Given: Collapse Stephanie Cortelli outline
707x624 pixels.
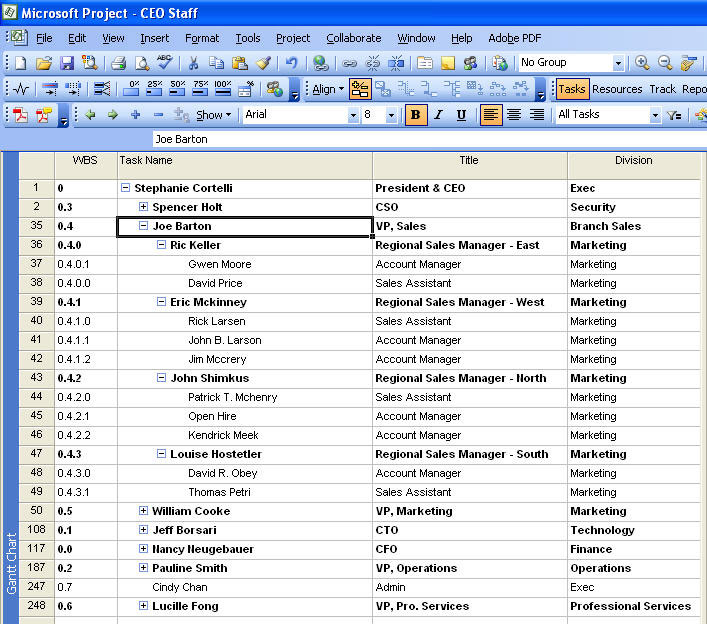Looking at the screenshot, I should (x=125, y=188).
